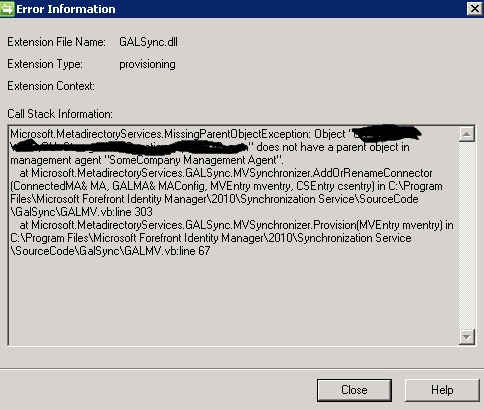
Task: Open Help for this error
Action: 442,390
